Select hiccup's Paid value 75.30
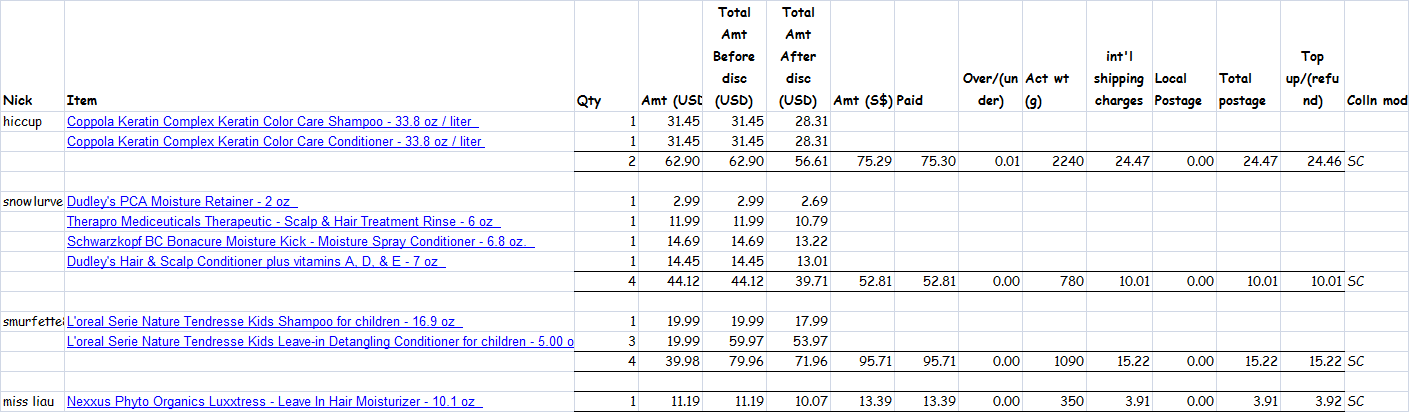The width and height of the screenshot is (1409, 412). [926, 161]
